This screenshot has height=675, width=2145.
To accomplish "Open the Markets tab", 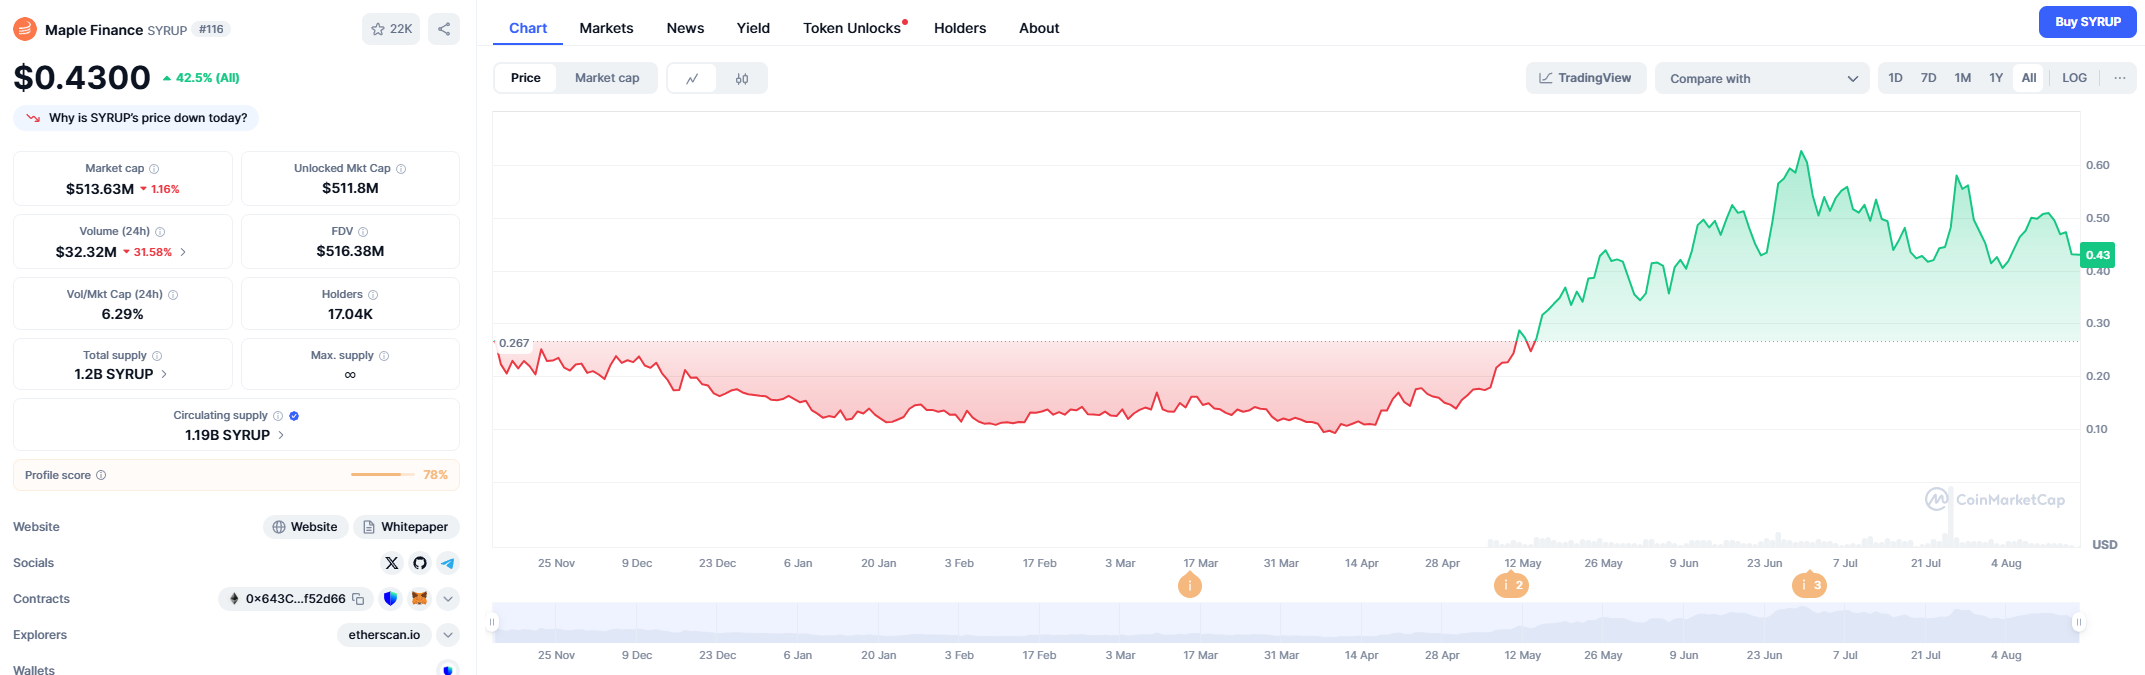I will pyautogui.click(x=606, y=28).
